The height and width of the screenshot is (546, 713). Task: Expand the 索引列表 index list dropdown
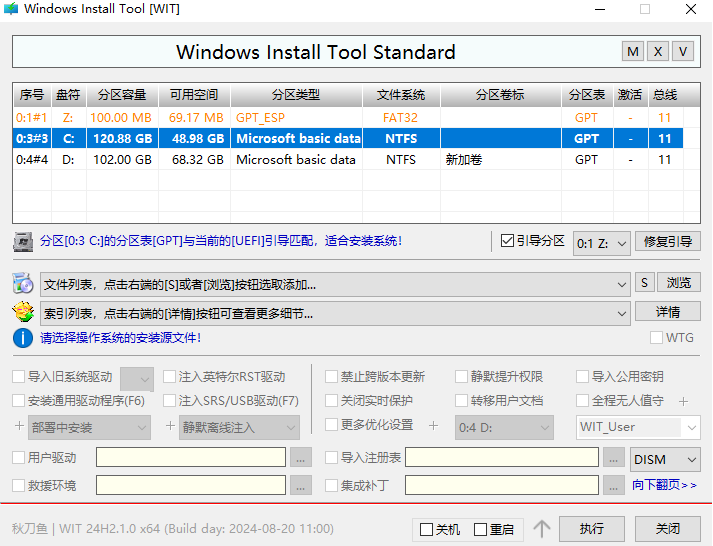[335, 314]
